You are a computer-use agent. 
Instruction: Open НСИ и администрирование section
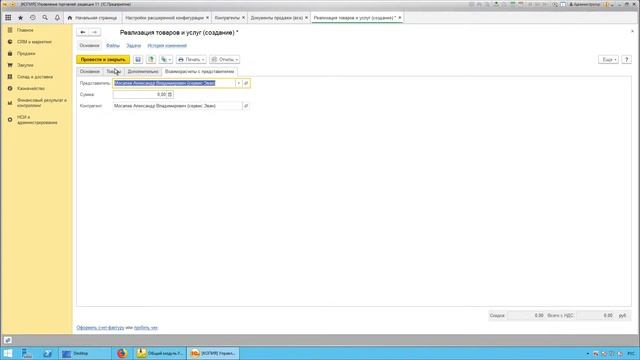pos(37,120)
